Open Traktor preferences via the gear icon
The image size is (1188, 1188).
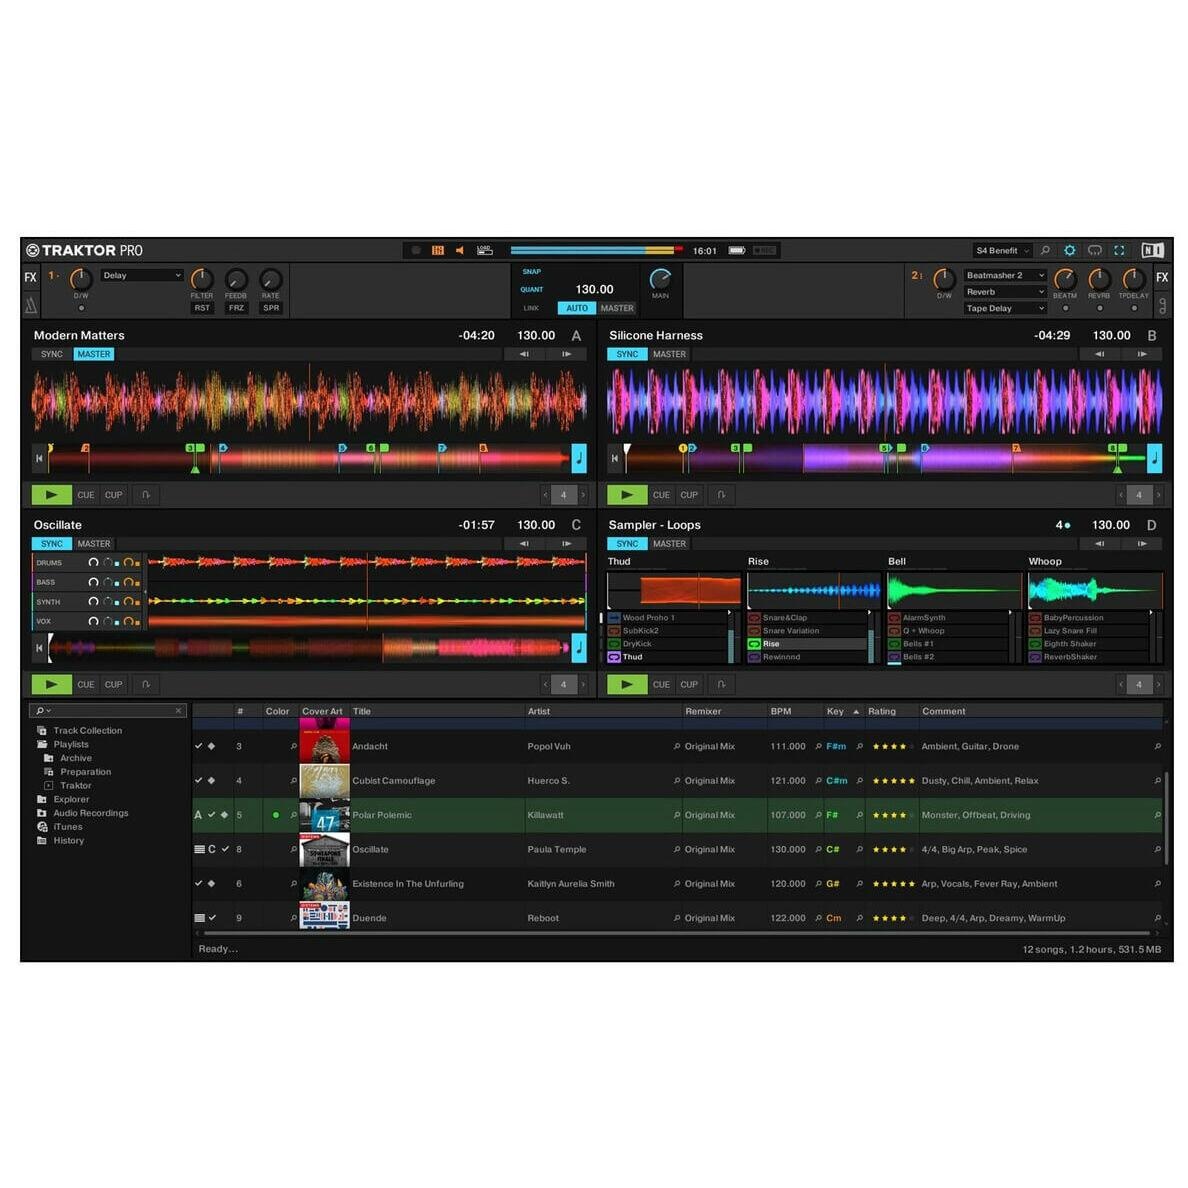1069,250
